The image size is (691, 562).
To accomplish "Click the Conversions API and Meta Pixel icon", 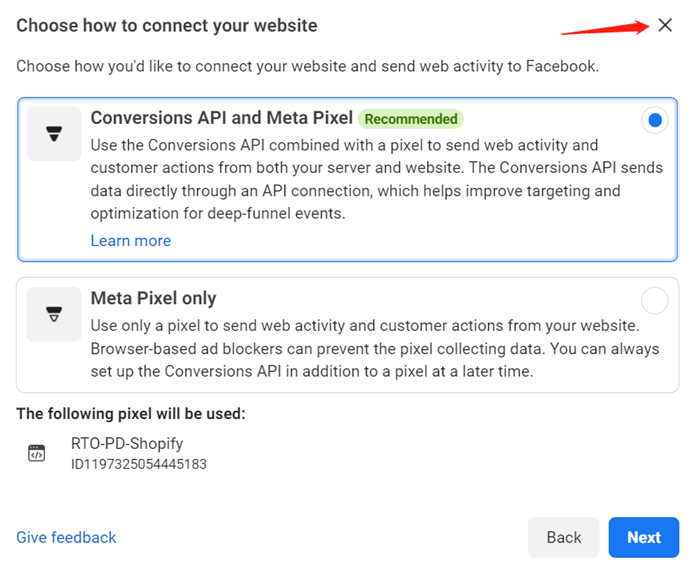I will [x=54, y=134].
